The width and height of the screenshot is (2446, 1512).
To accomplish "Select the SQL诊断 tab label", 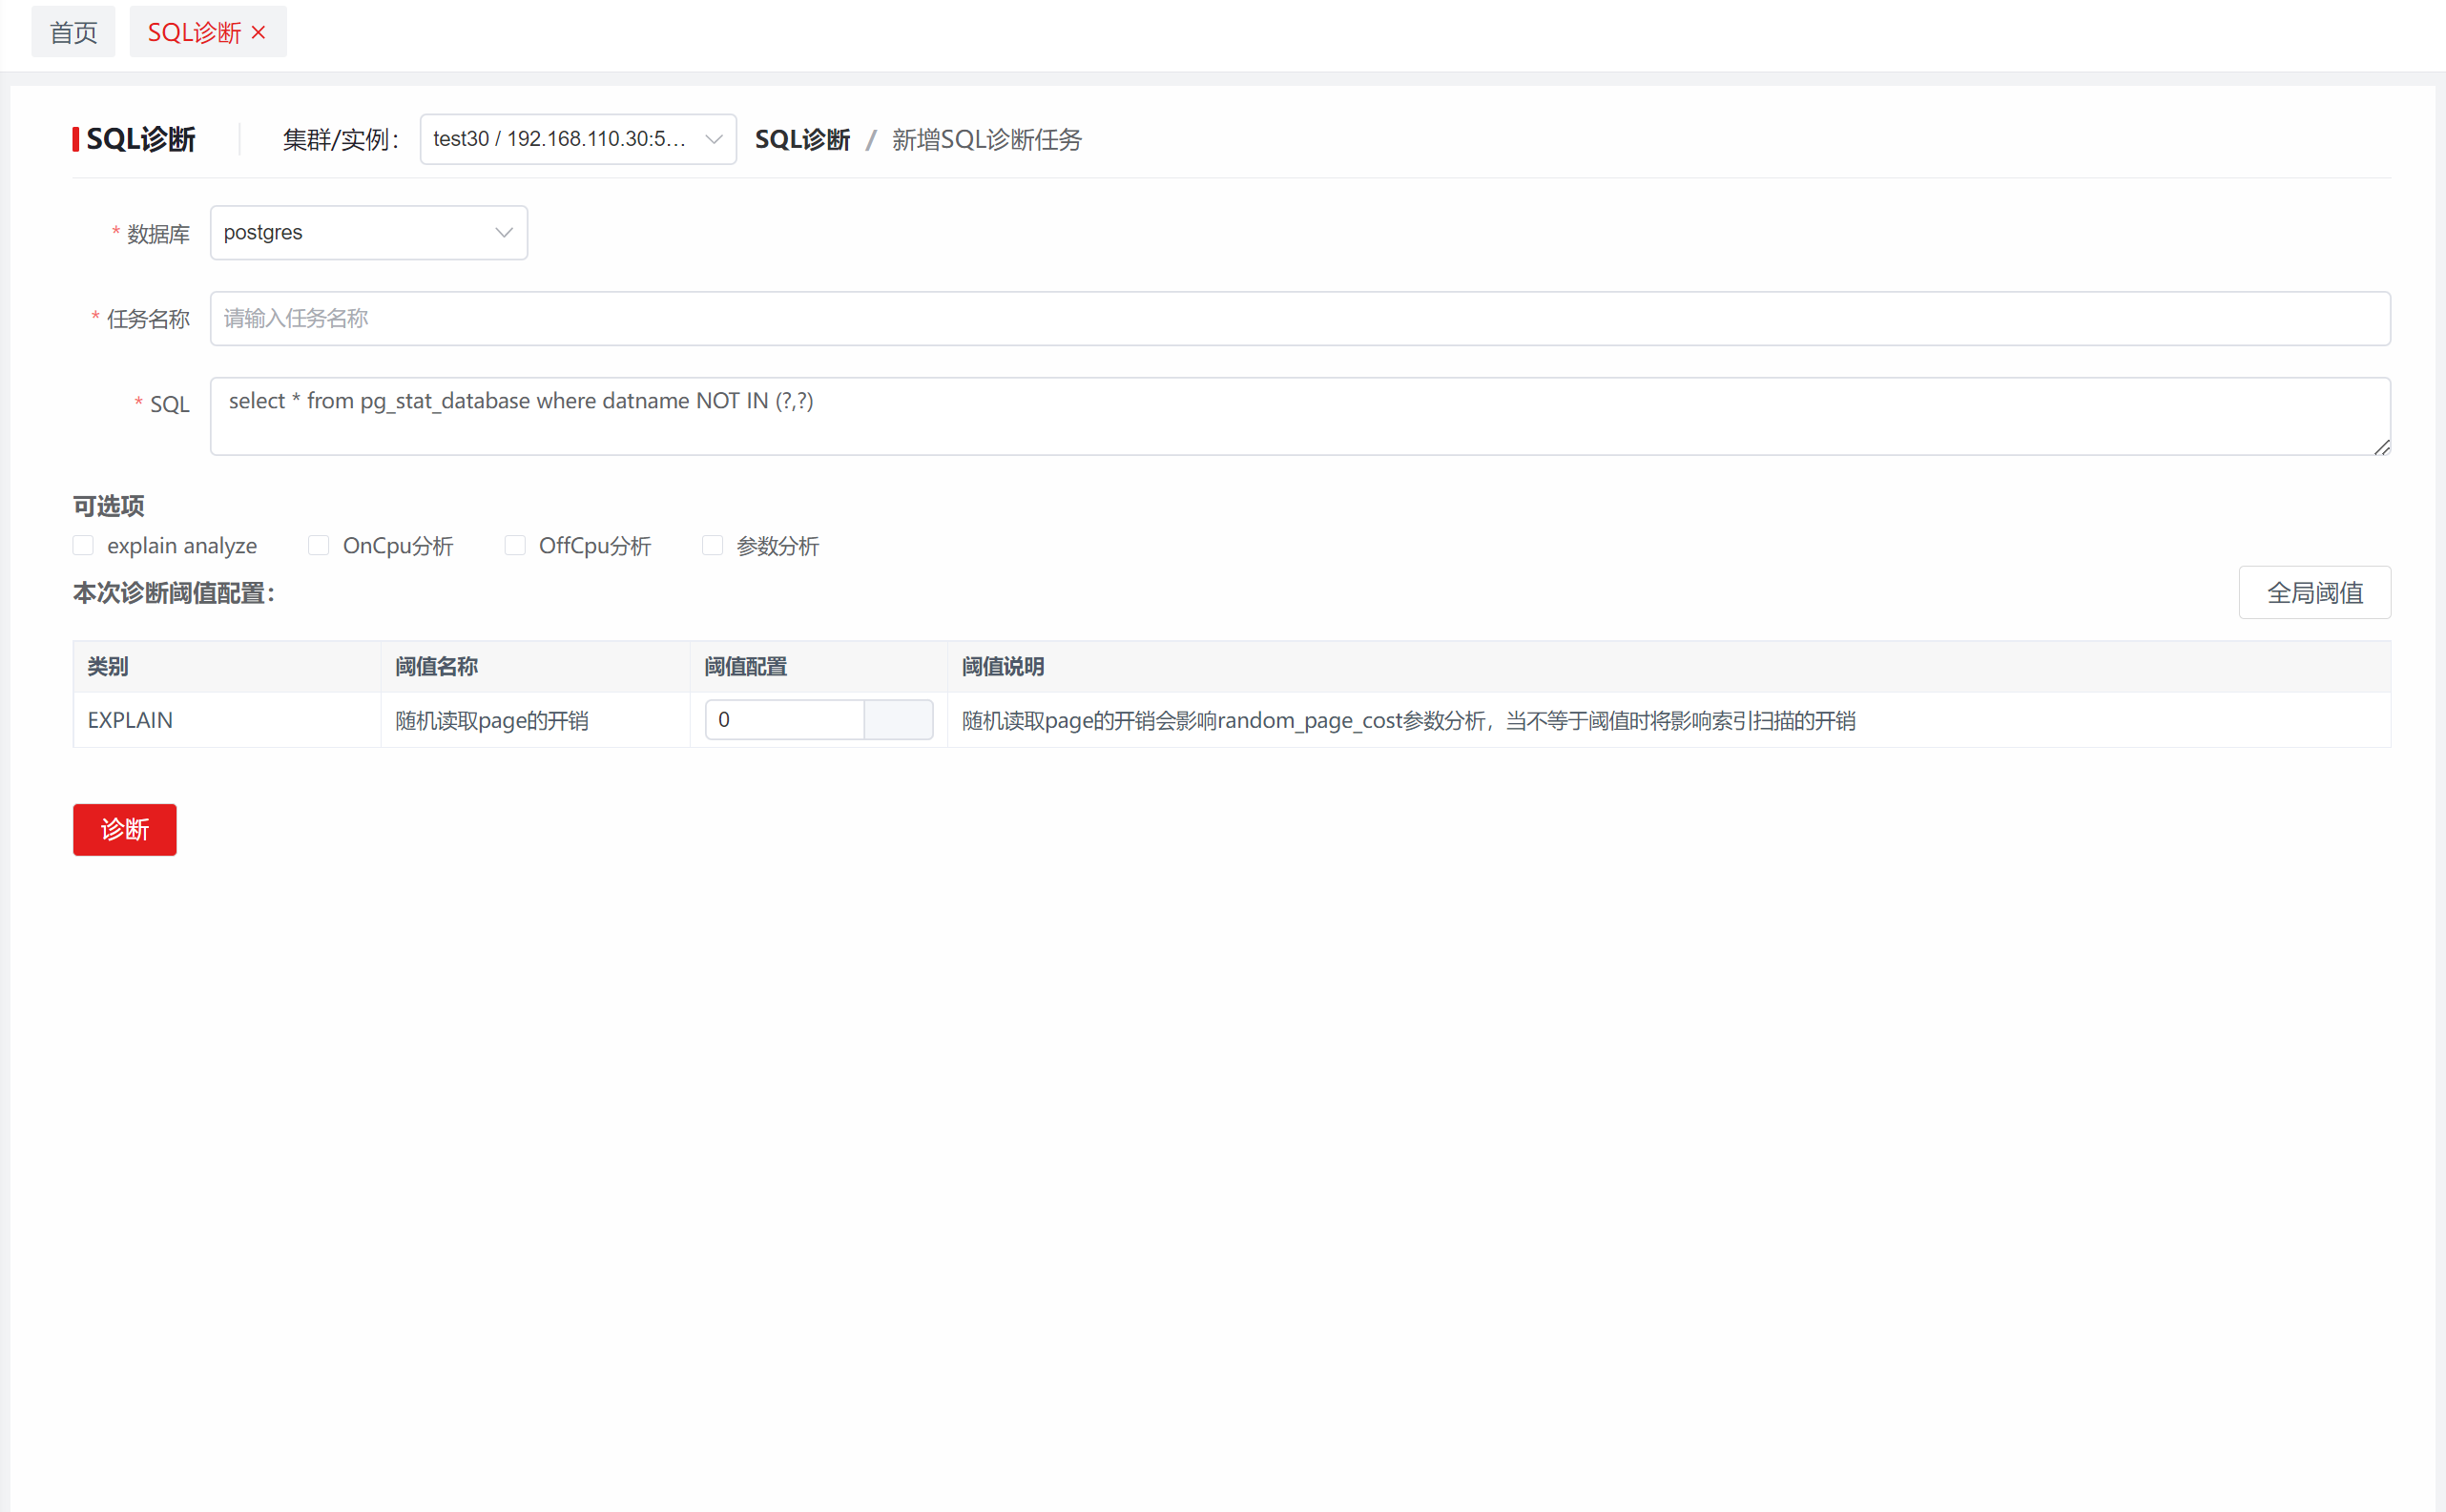I will click(194, 32).
